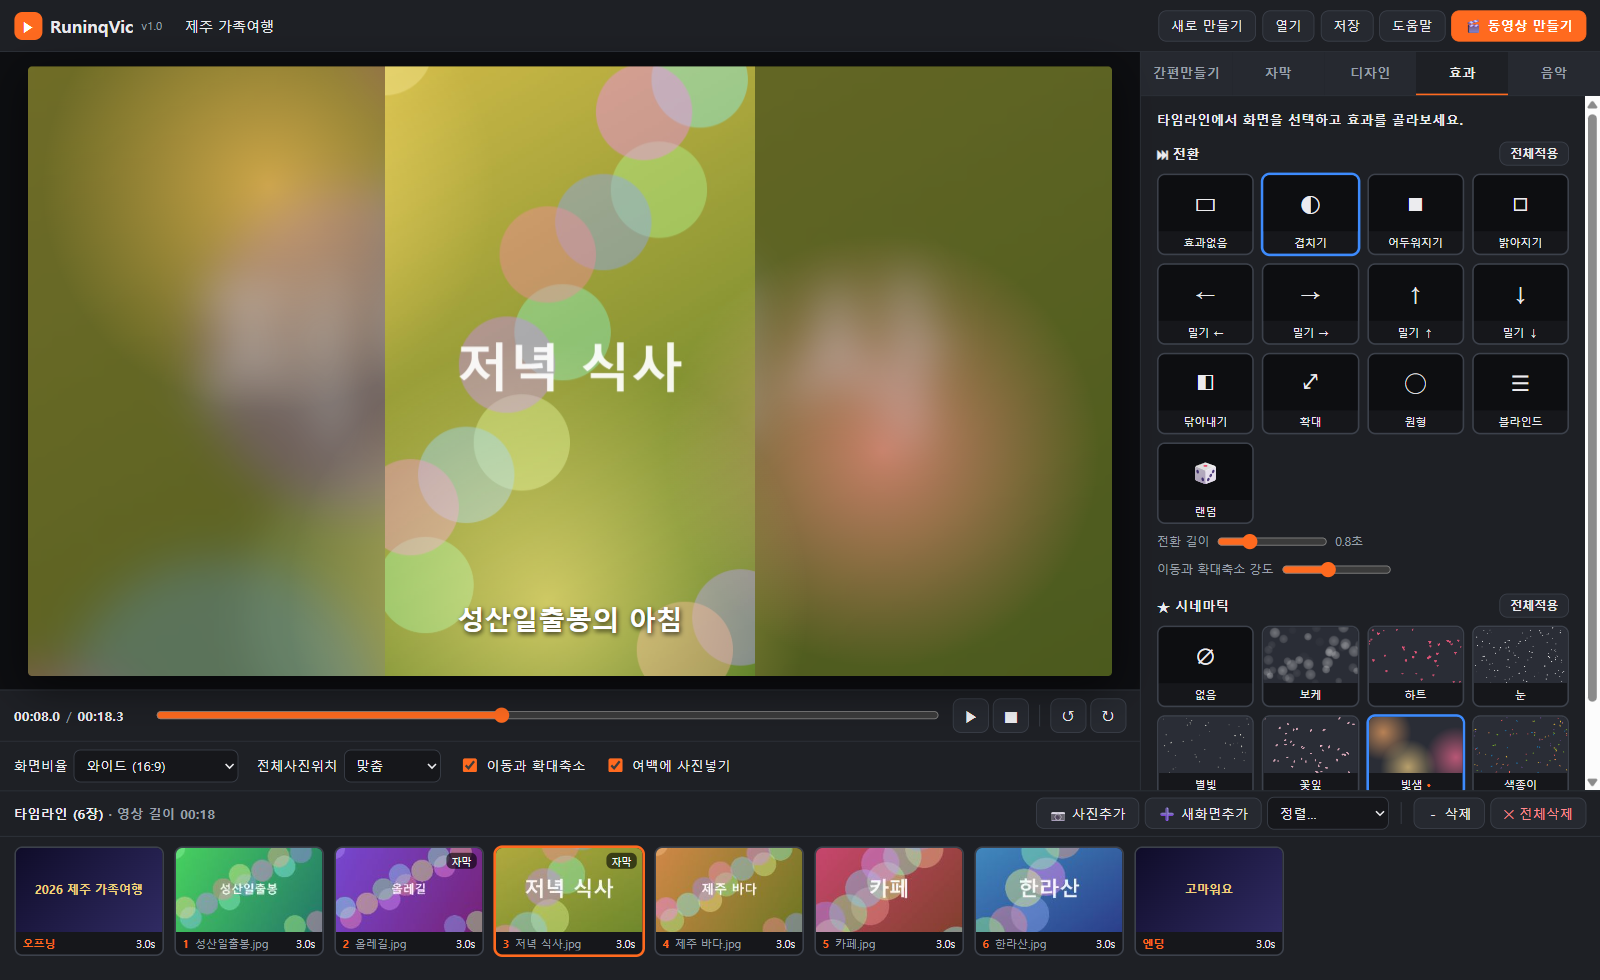Apply the 밀기 ↓ down push transition

coord(1520,304)
